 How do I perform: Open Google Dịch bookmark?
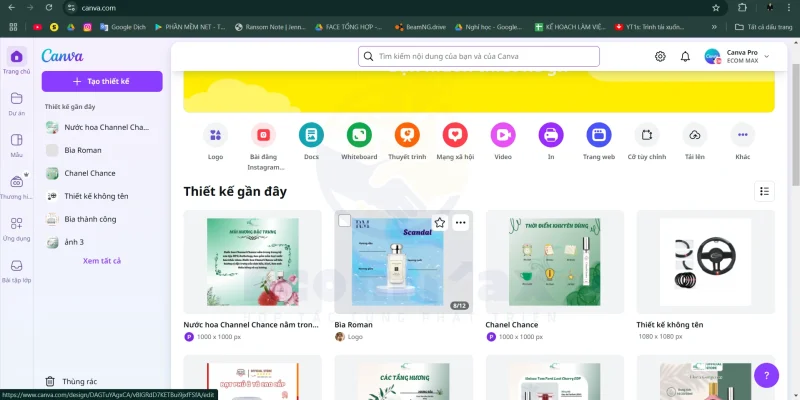pyautogui.click(x=123, y=27)
